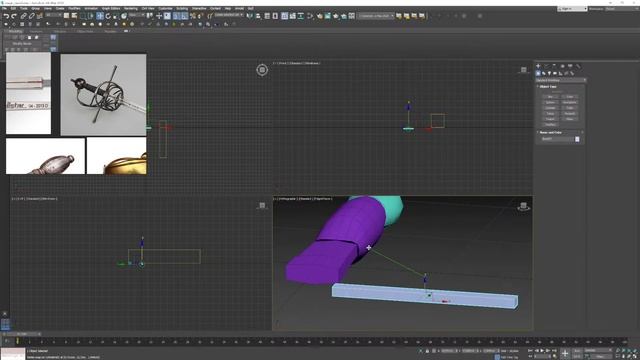This screenshot has width=640, height=360.
Task: Switch to Hierarchy command panel tab
Action: [554, 65]
